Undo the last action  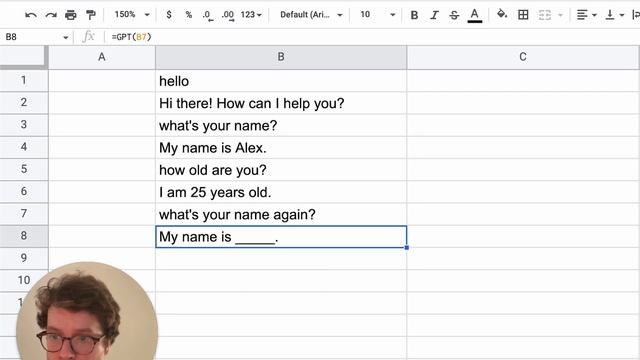31,15
